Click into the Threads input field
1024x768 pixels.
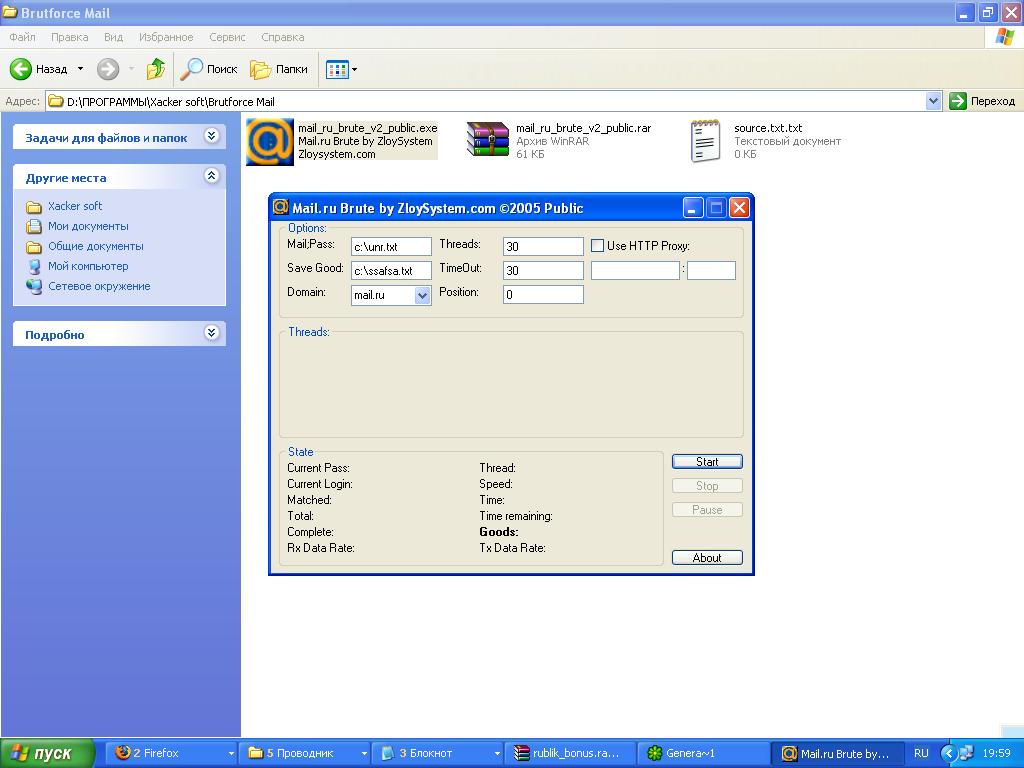coord(543,246)
